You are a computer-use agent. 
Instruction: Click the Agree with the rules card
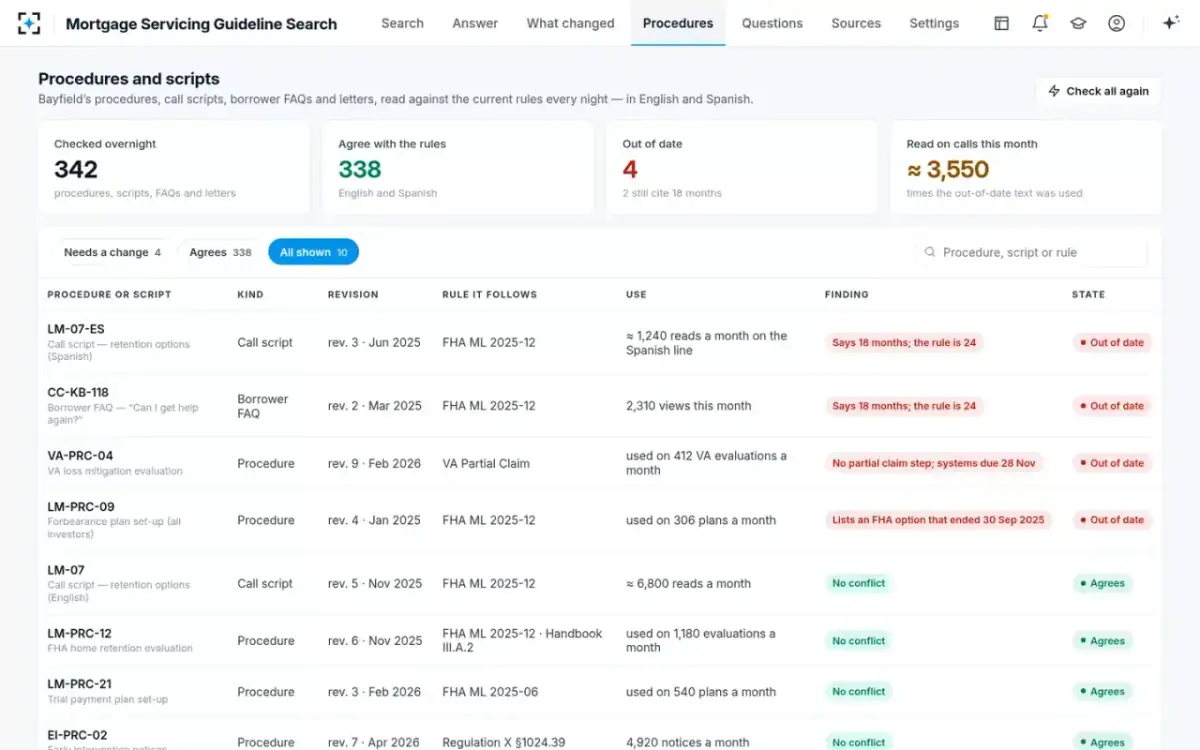click(x=458, y=168)
